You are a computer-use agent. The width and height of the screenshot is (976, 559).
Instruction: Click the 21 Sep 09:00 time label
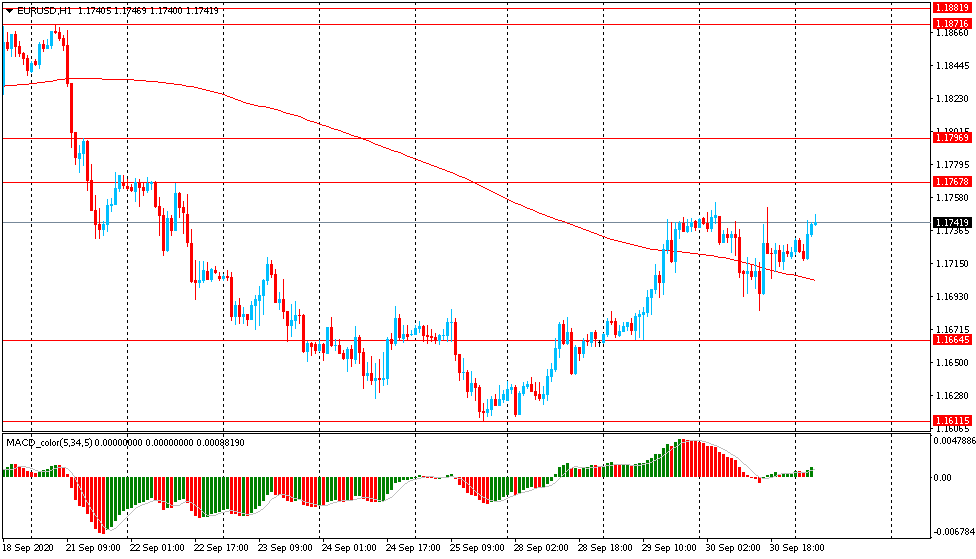click(x=93, y=548)
